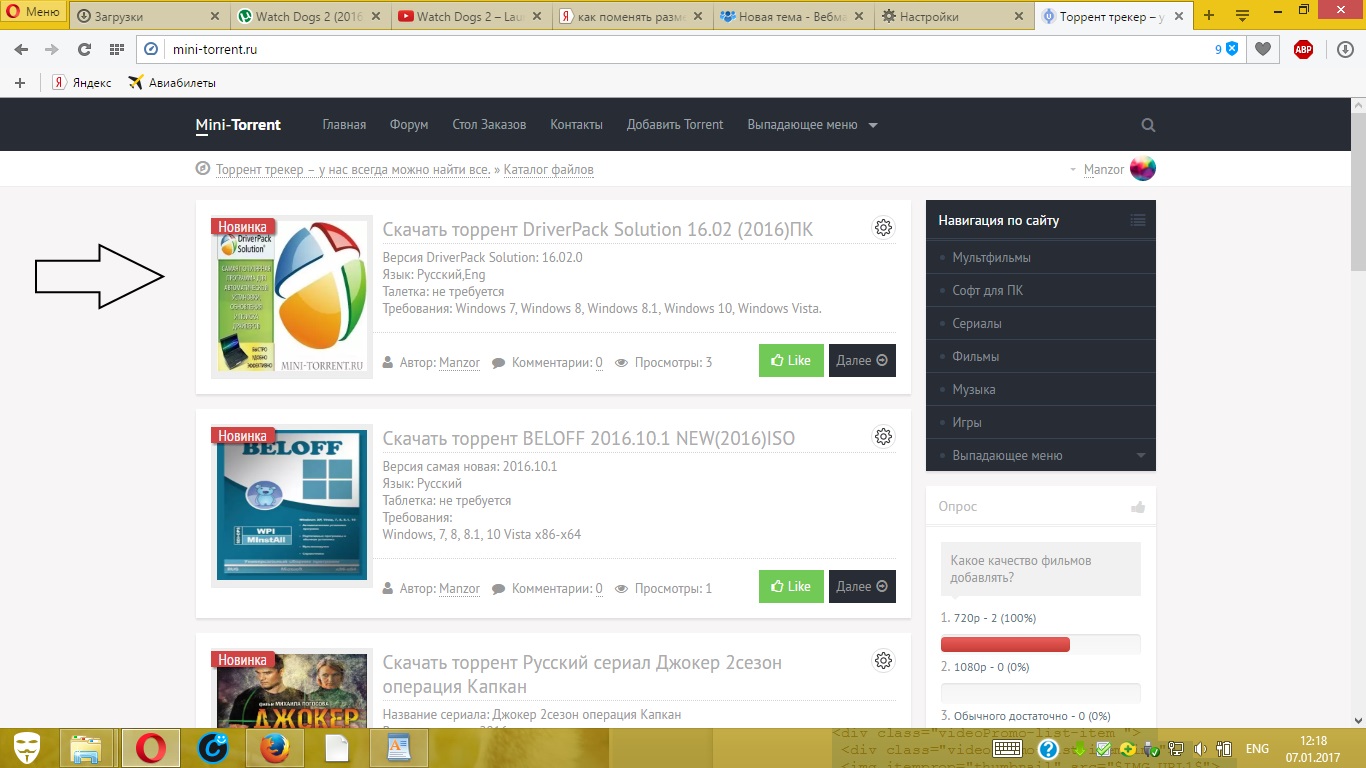Open Стол Заказов in the site menu
The image size is (1366, 768).
(489, 125)
